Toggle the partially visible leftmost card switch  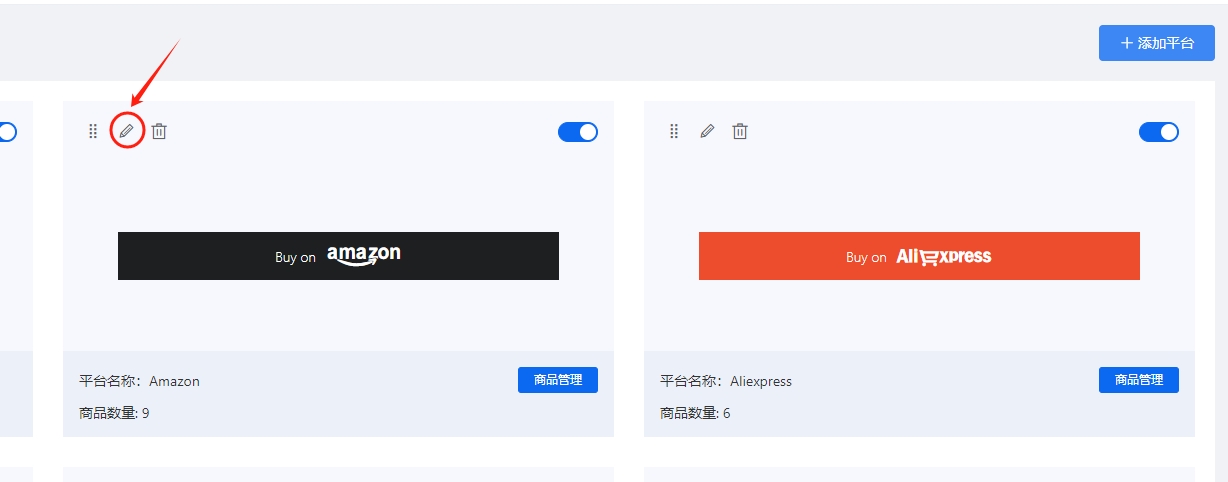pos(8,132)
